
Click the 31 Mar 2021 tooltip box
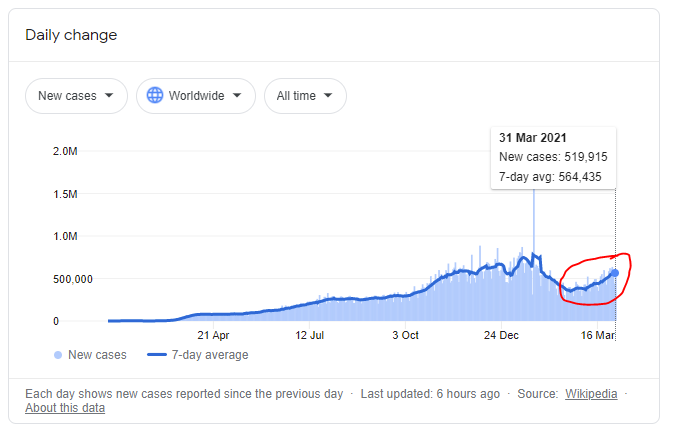tap(553, 157)
